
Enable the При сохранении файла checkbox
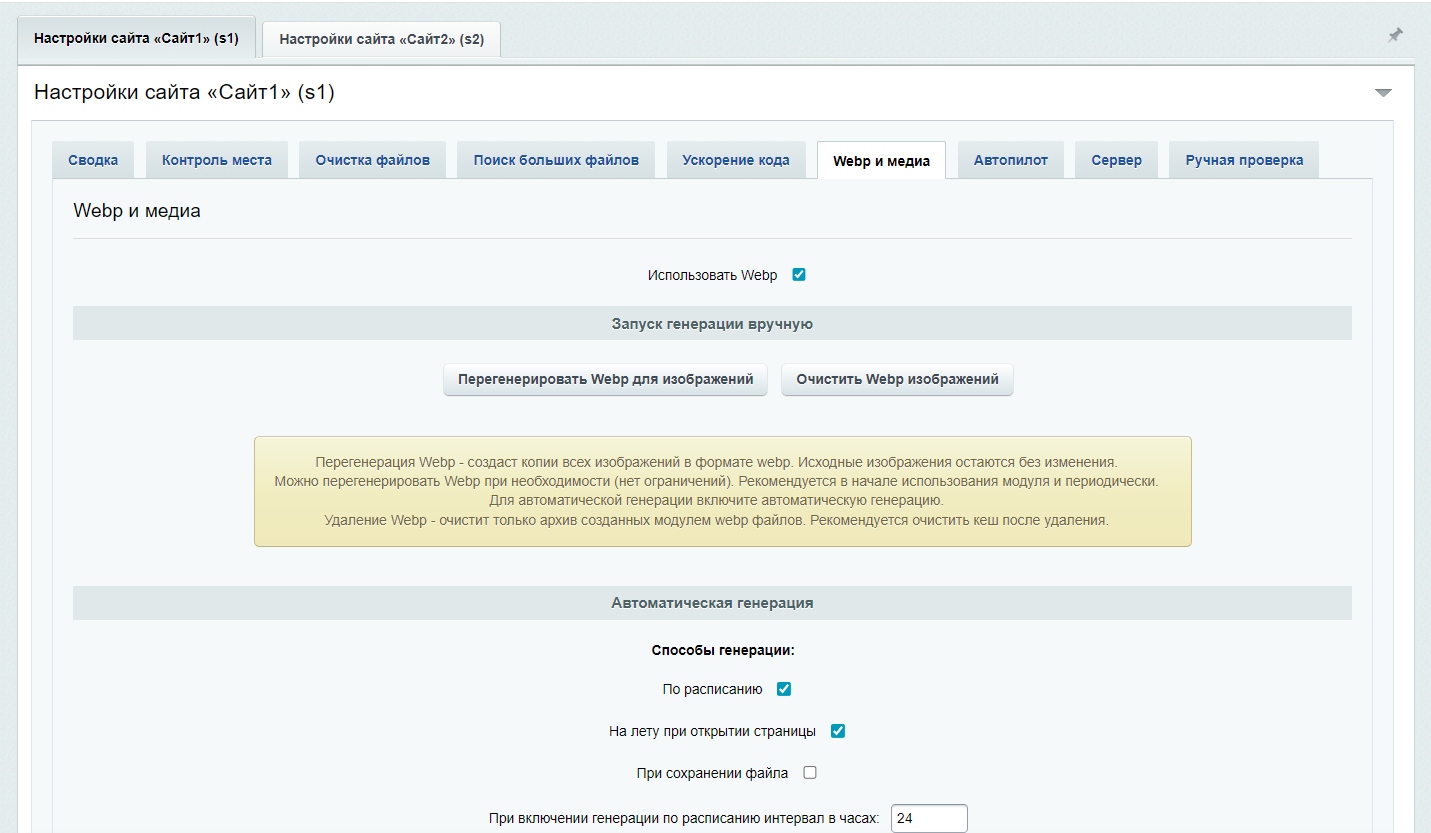(x=810, y=773)
